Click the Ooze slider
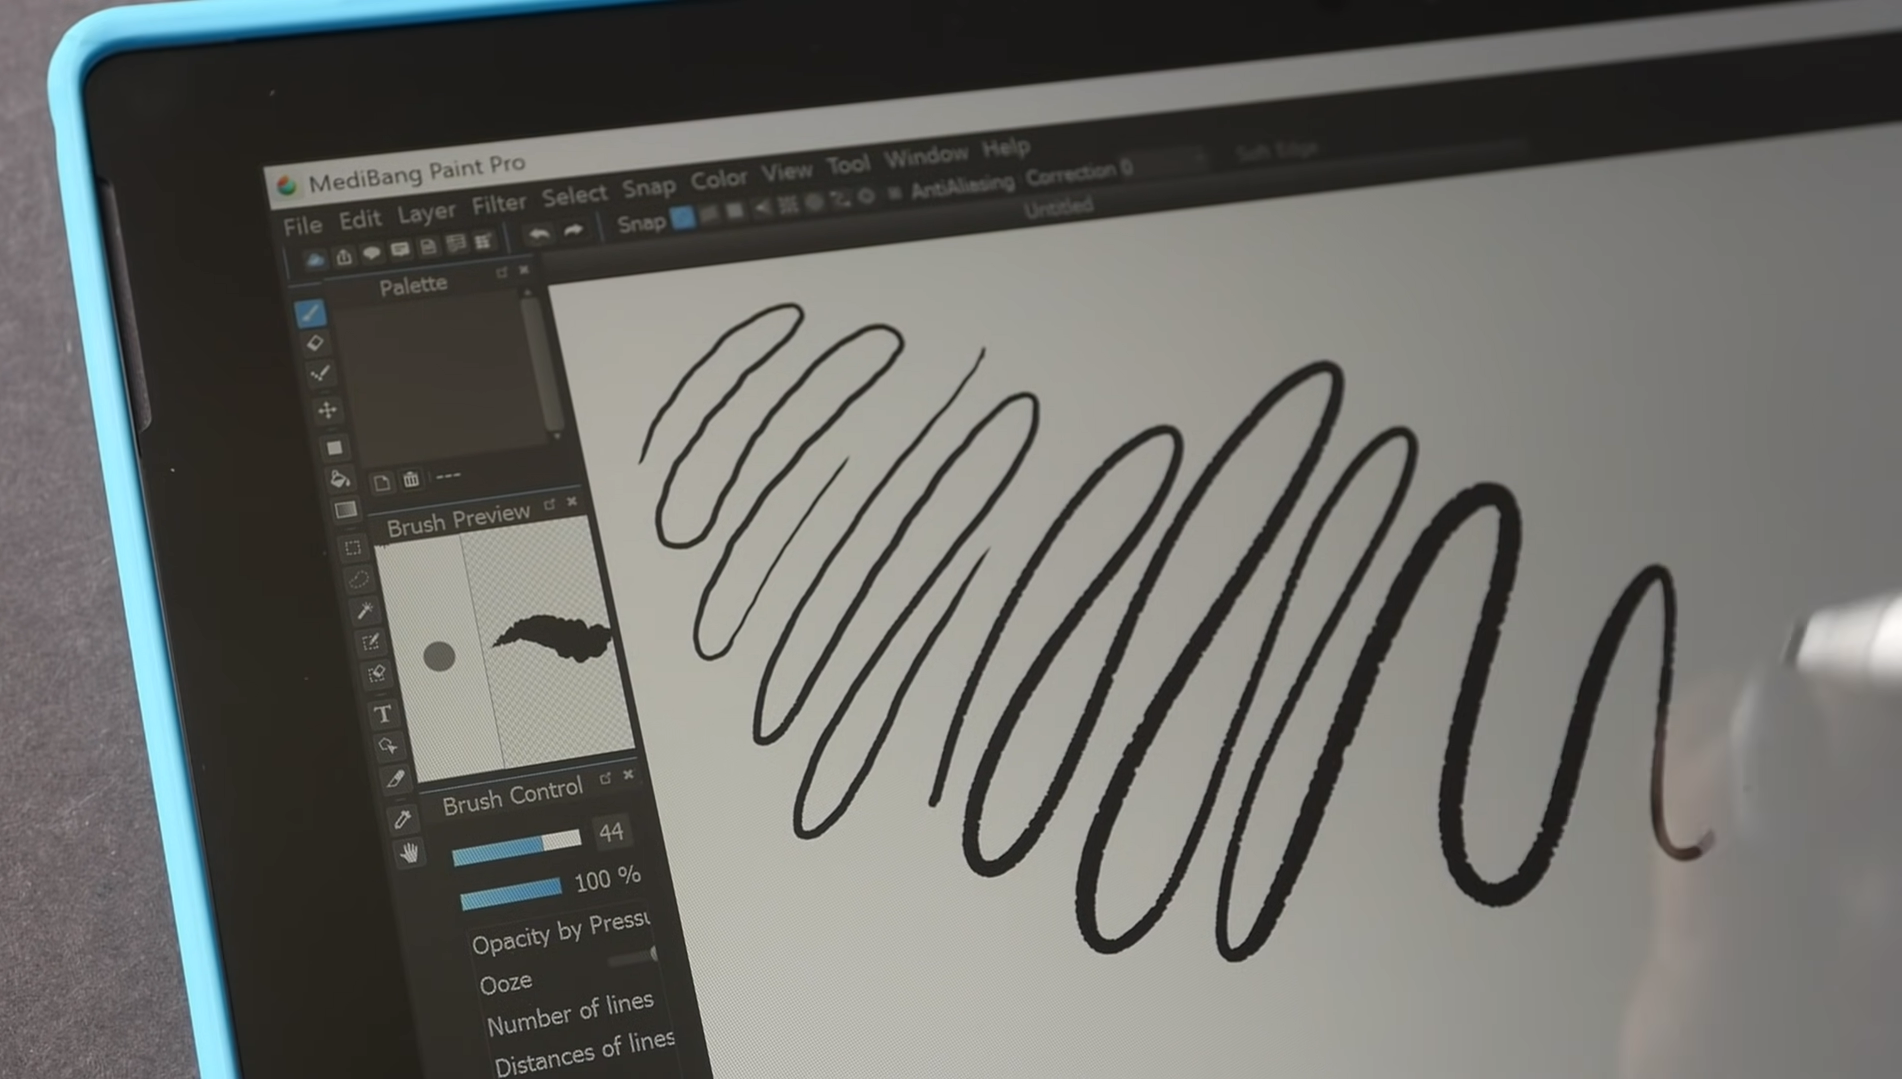Viewport: 1902px width, 1079px height. 632,957
